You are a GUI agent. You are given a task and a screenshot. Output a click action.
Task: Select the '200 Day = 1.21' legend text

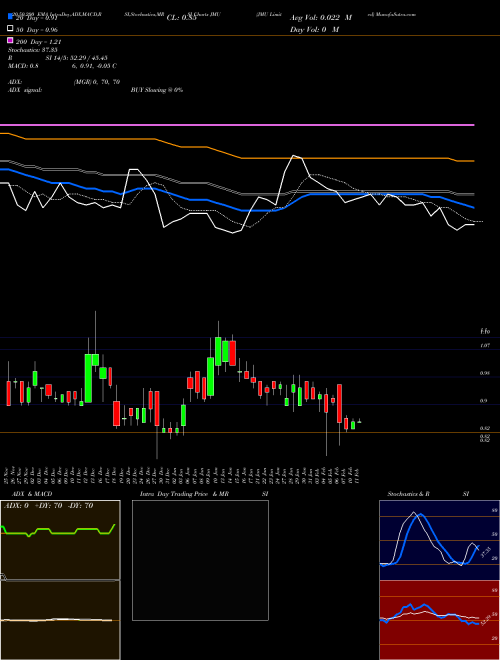(x=38, y=42)
